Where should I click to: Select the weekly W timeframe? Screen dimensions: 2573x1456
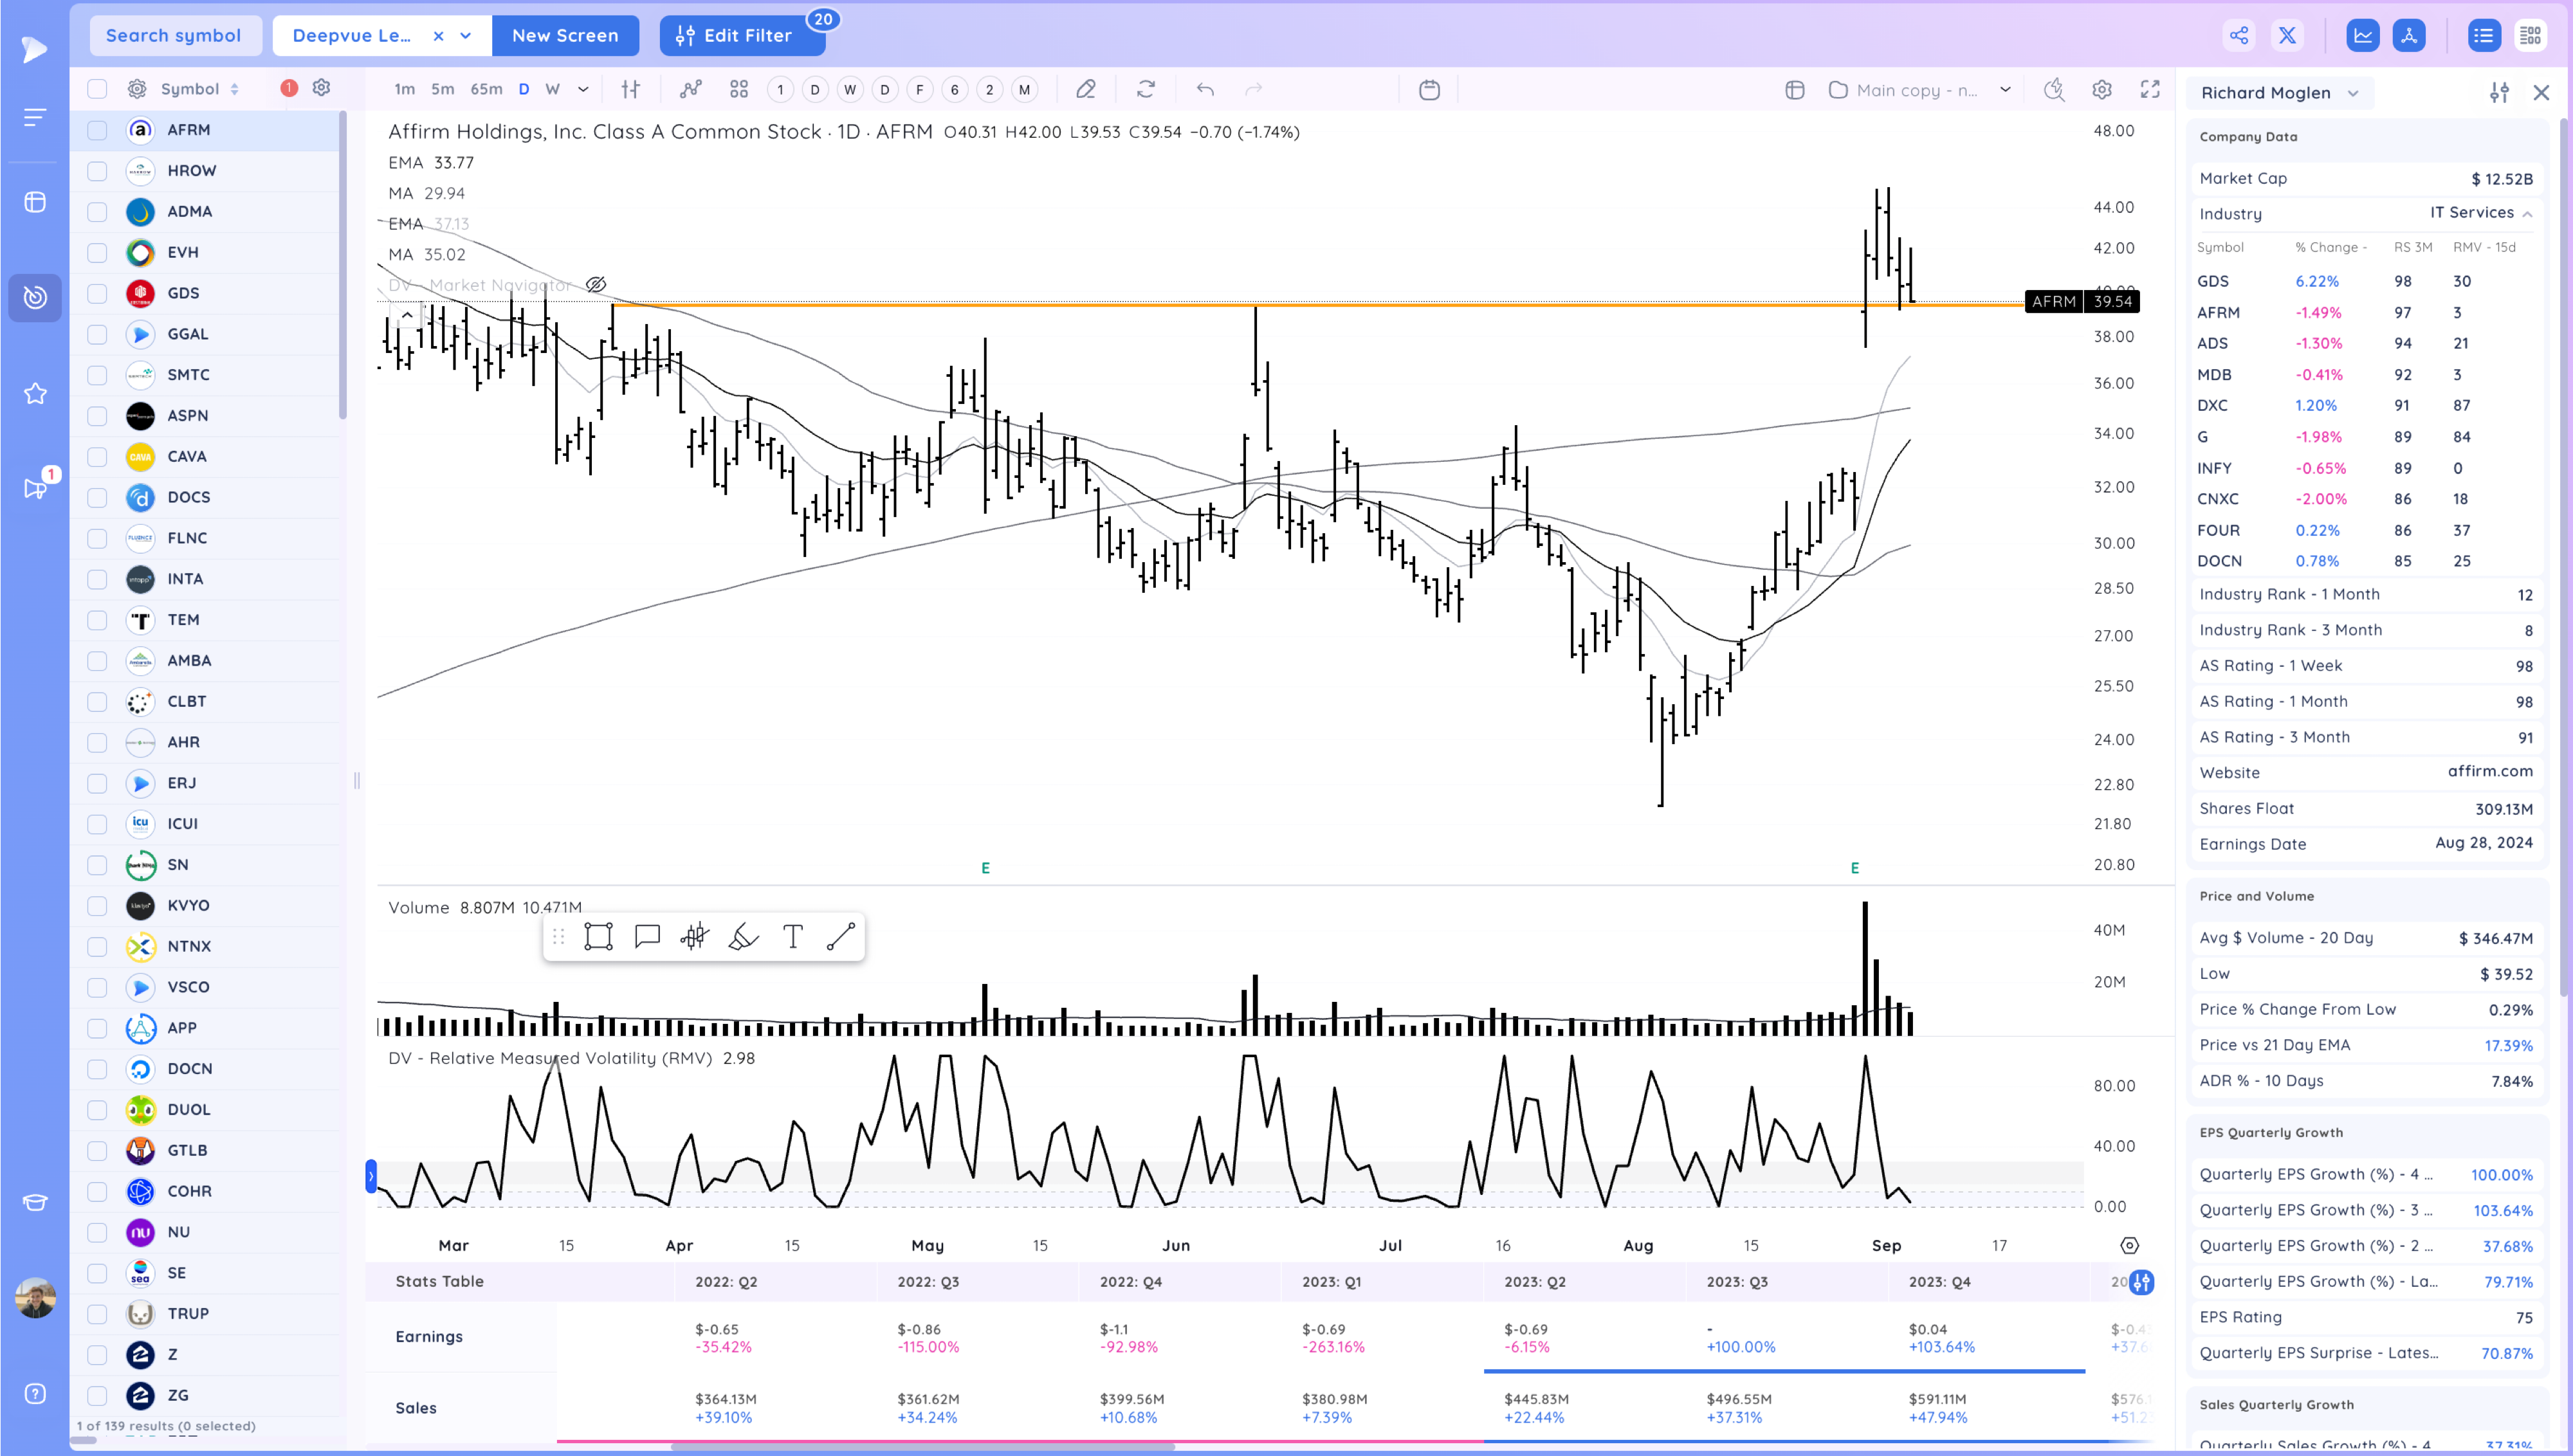point(552,89)
